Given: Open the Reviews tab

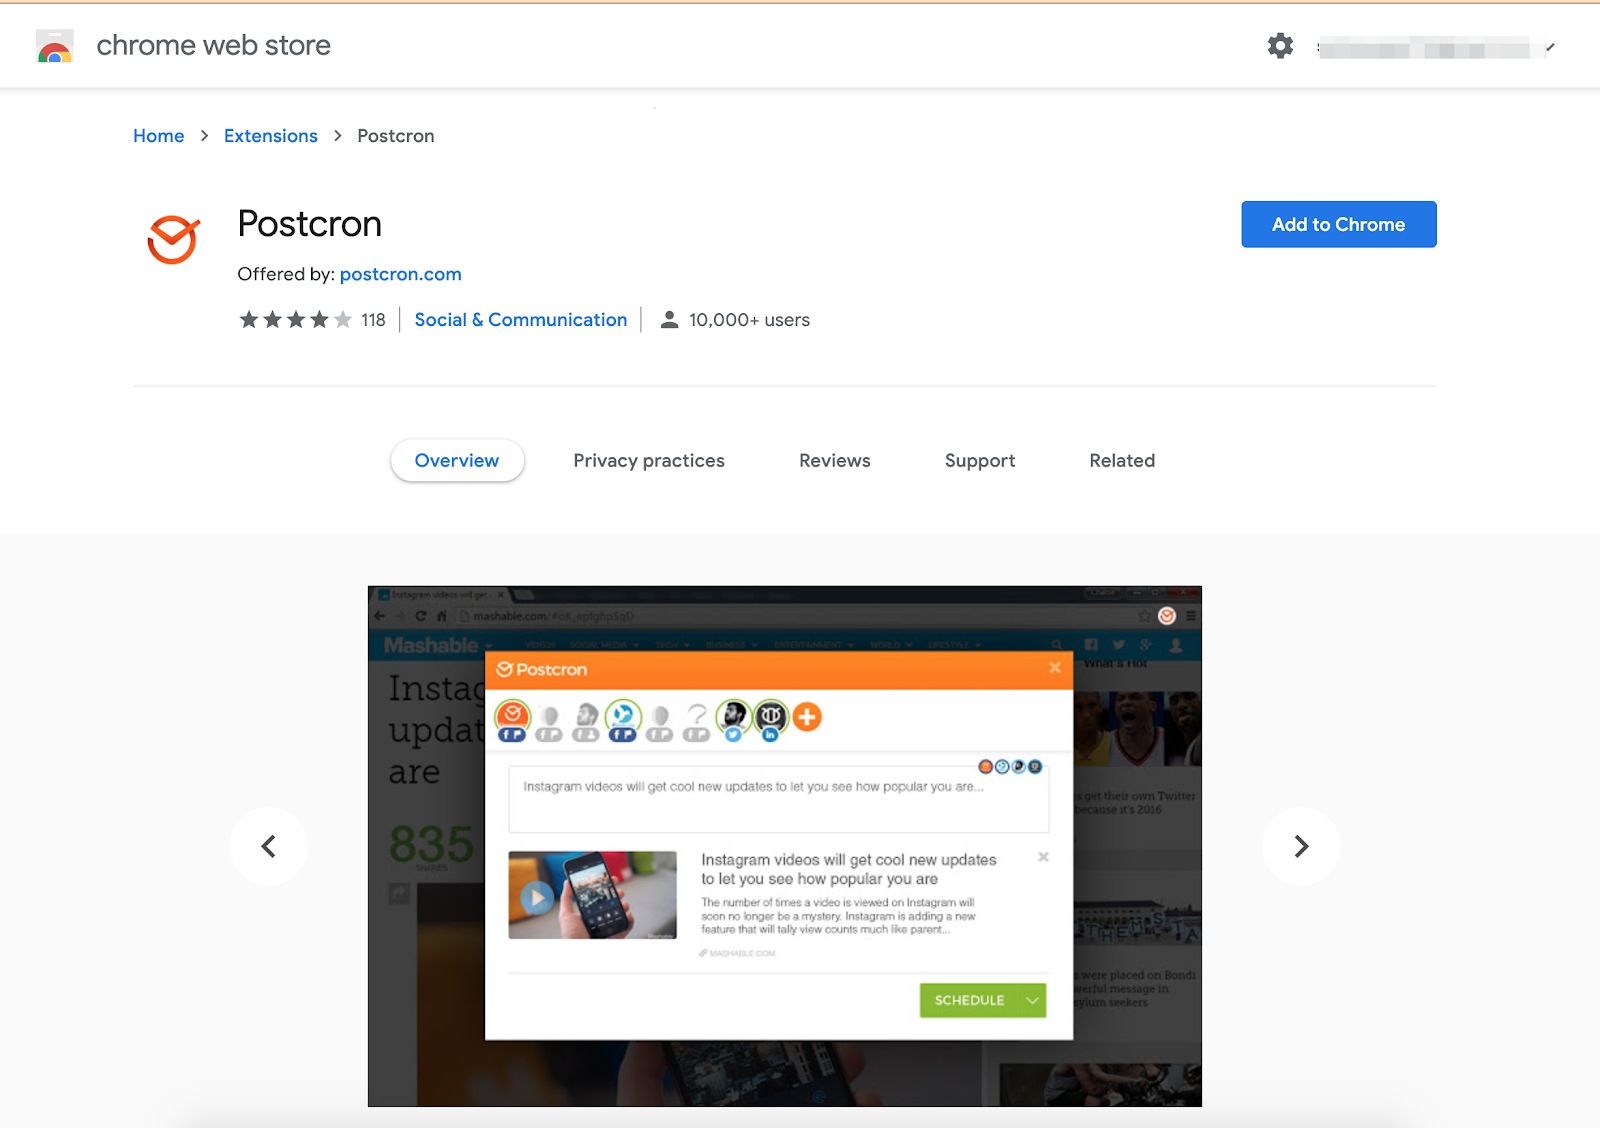Looking at the screenshot, I should (x=835, y=460).
